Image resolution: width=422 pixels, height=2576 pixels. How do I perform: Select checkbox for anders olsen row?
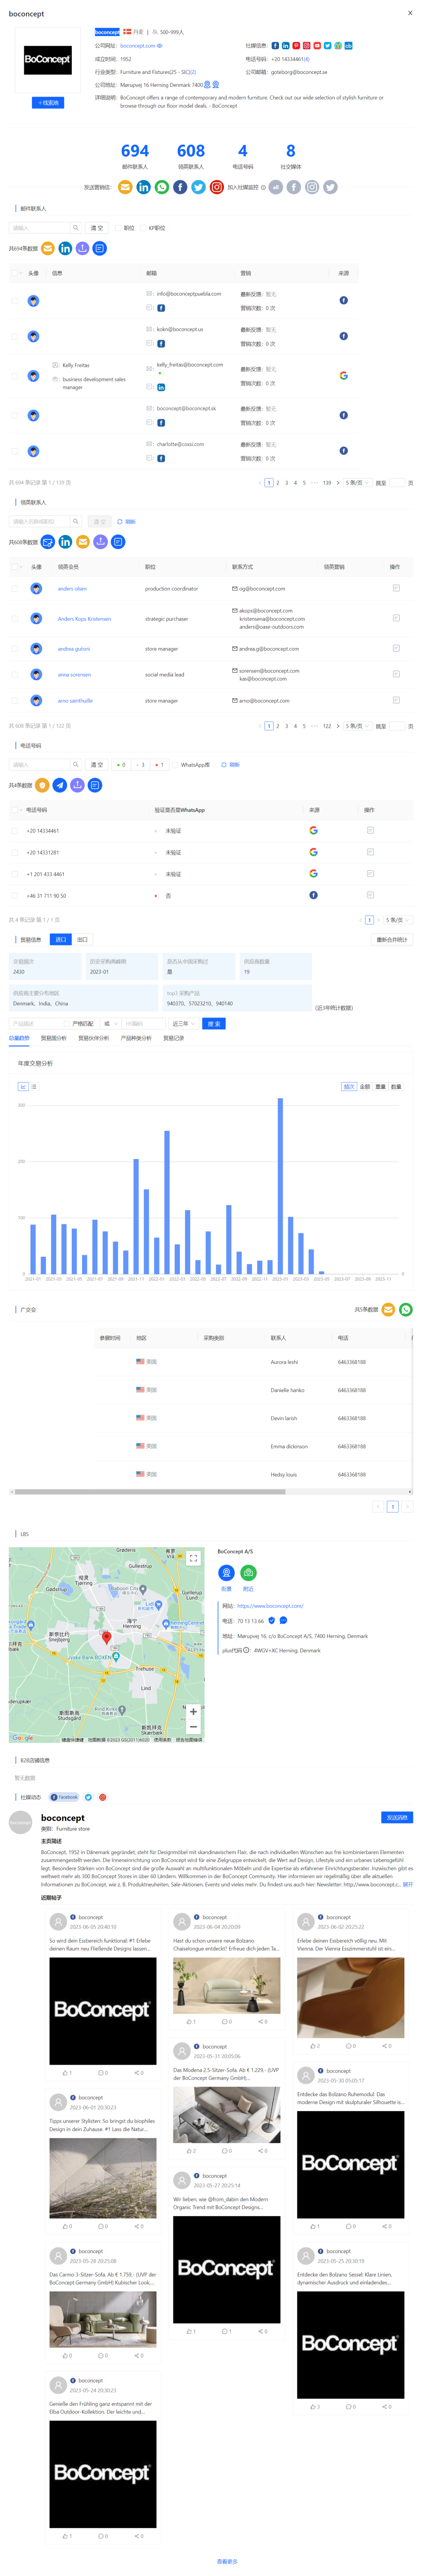pos(14,589)
